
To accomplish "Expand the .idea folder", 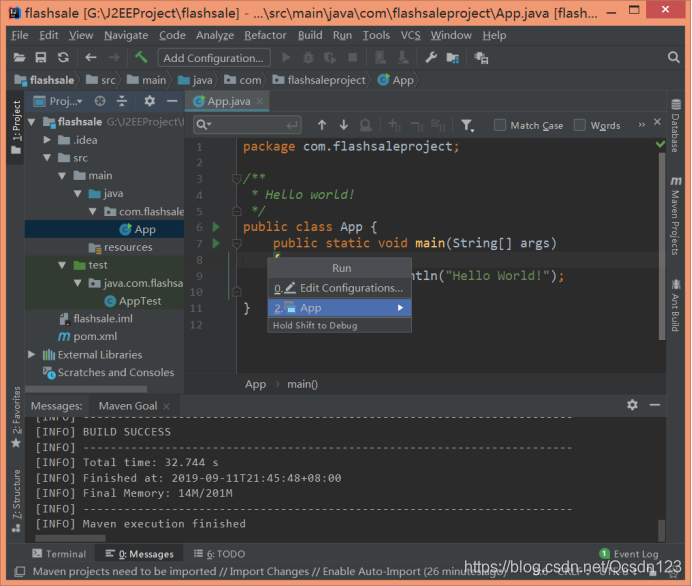I will click(47, 140).
